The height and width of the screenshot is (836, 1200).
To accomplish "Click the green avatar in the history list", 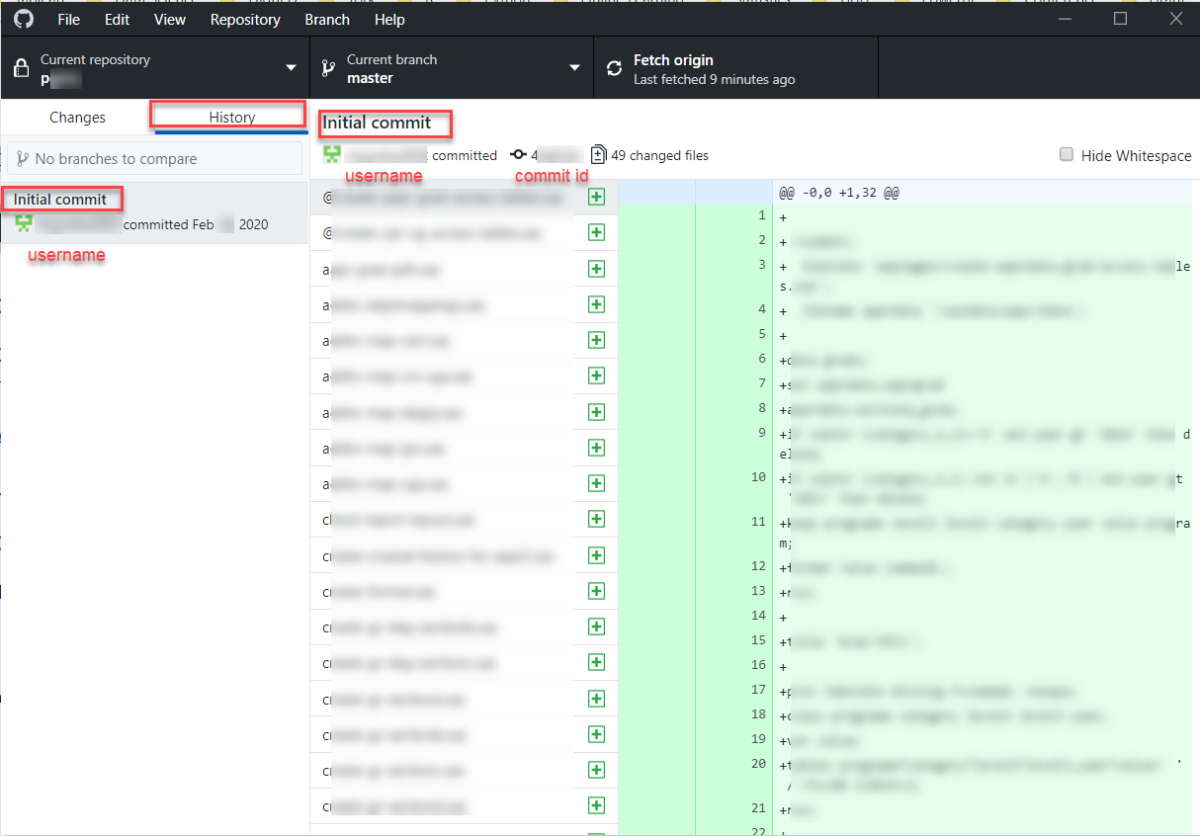I will point(24,223).
